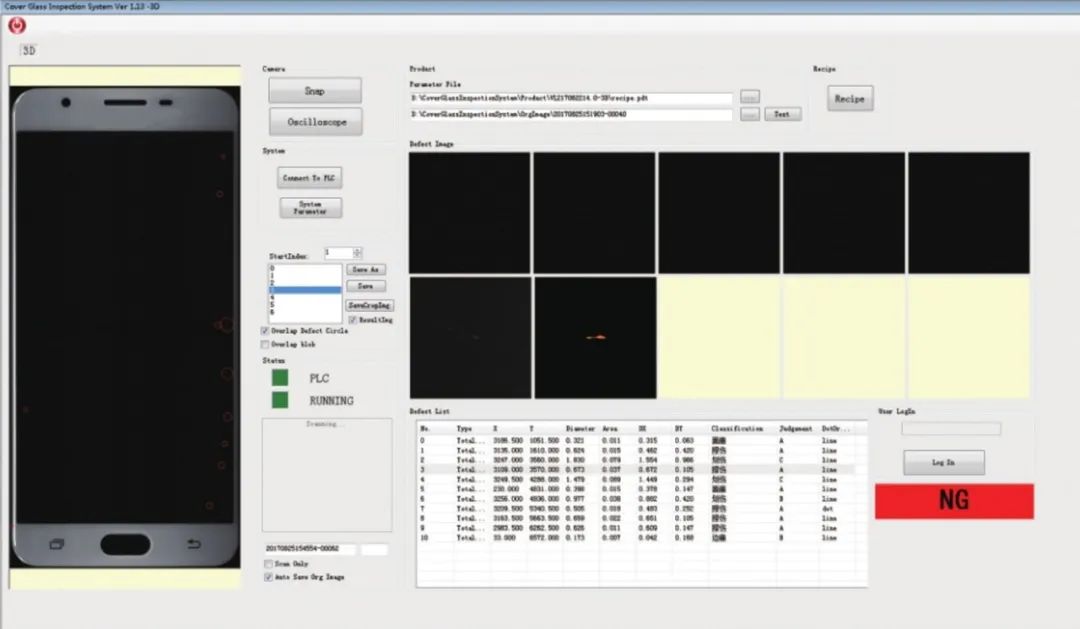Enable the Overlap blob checkbox
This screenshot has width=1080, height=629.
click(x=265, y=344)
